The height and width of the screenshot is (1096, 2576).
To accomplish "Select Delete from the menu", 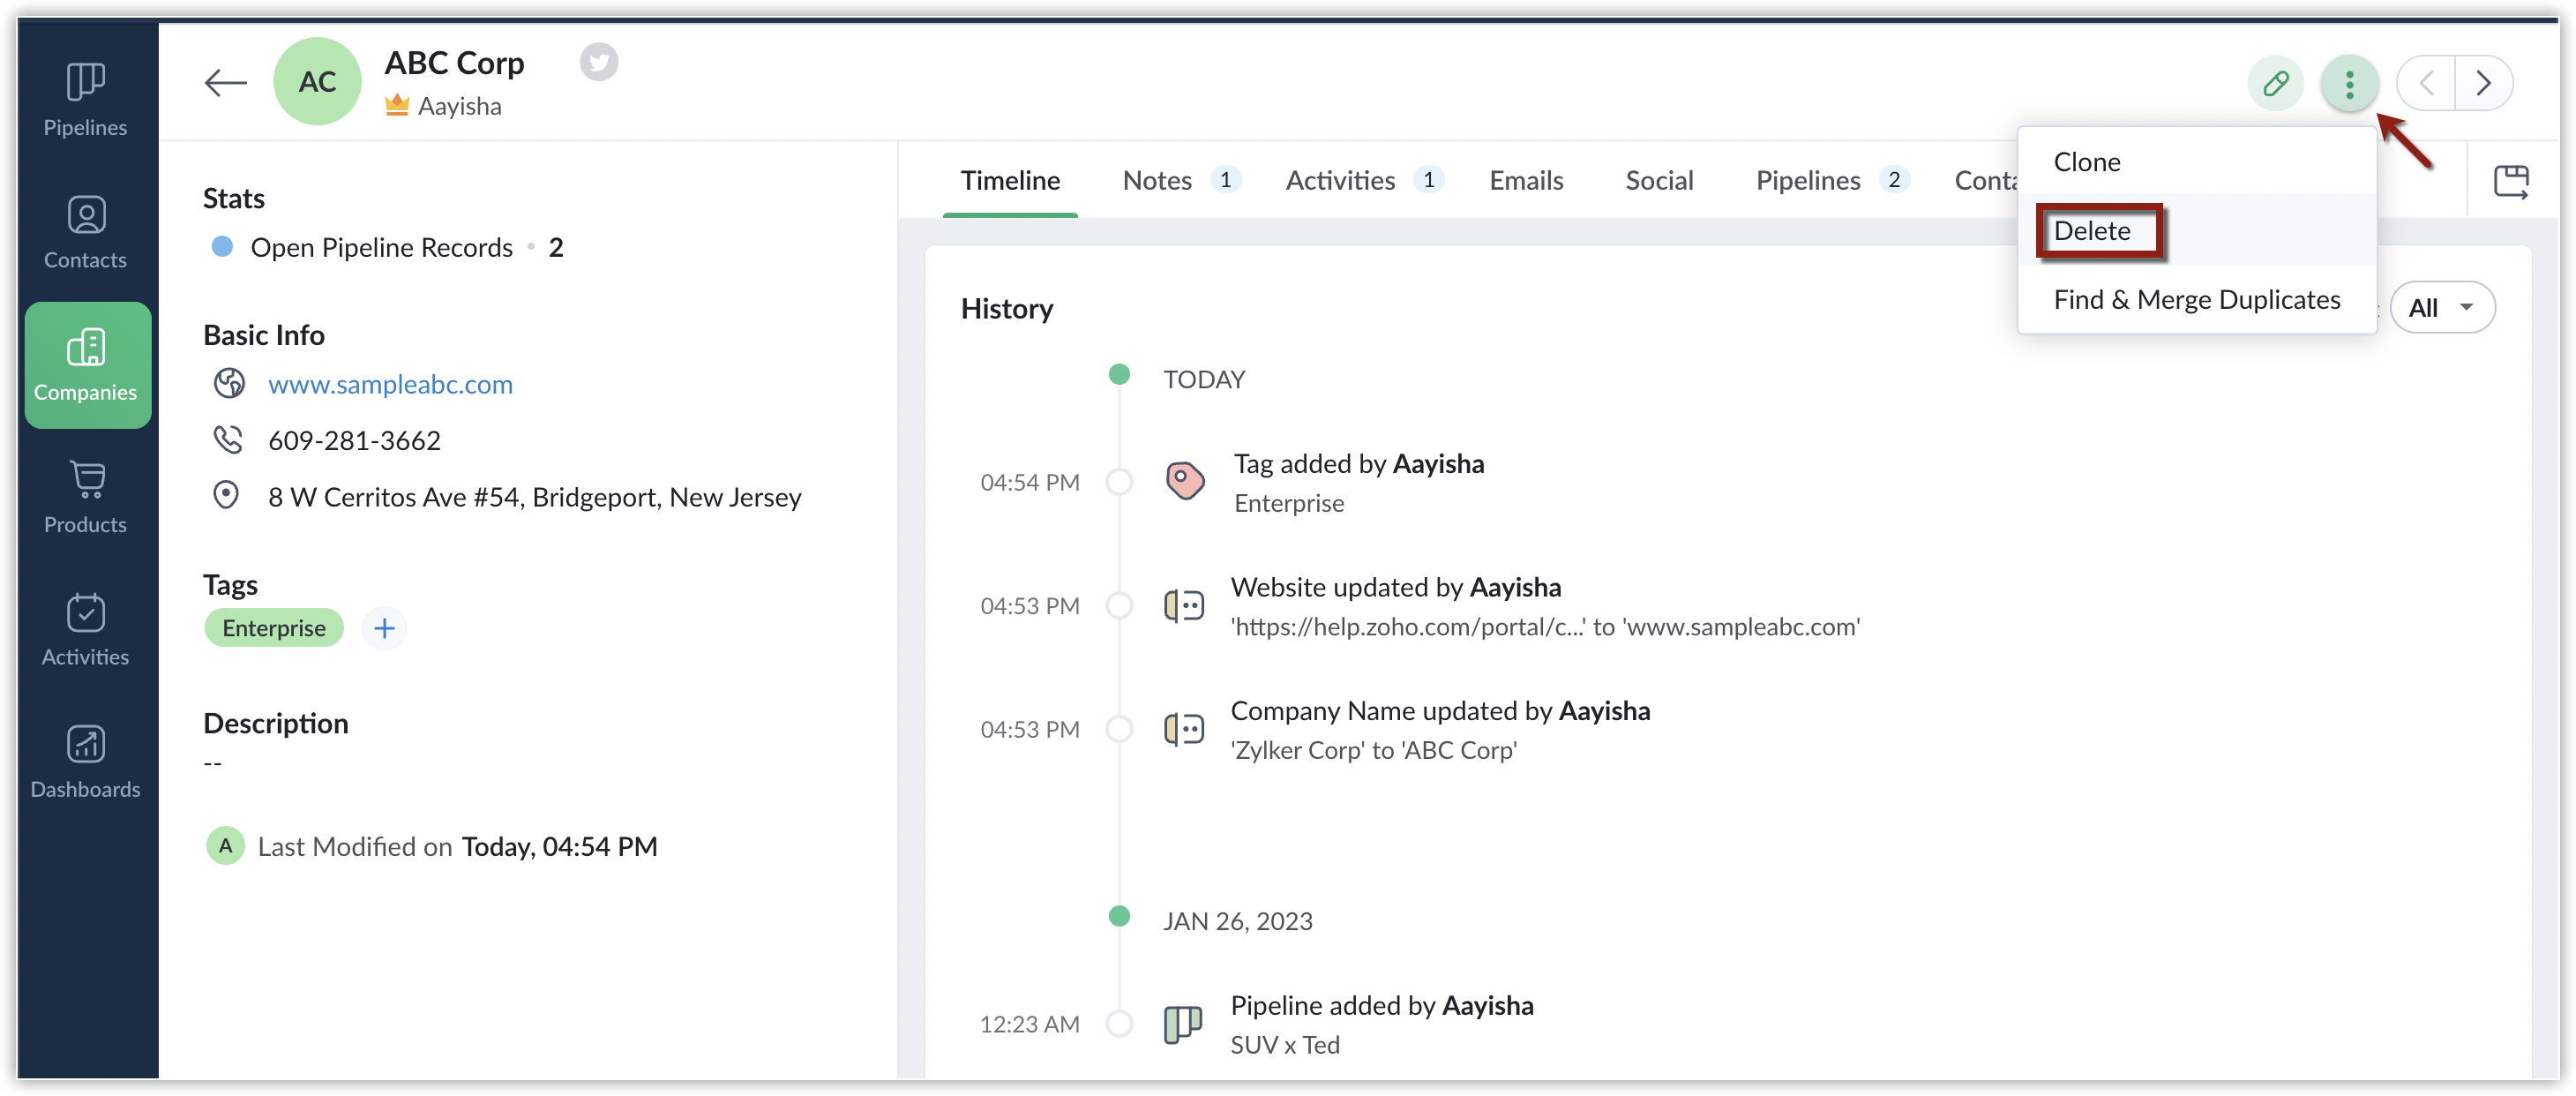I will [2092, 231].
